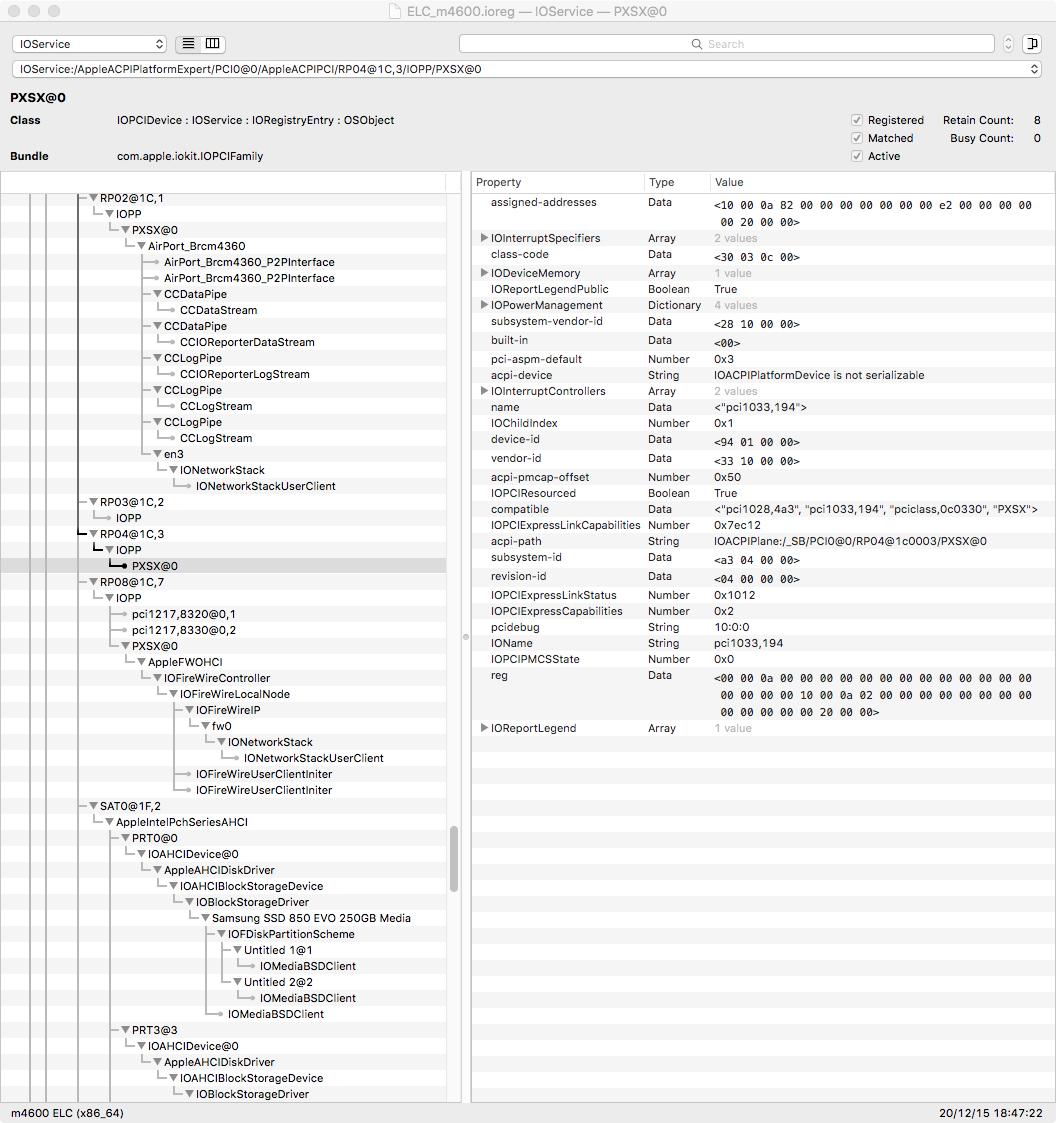The image size is (1056, 1123).
Task: Open the IOService plane dropdown
Action: [89, 44]
